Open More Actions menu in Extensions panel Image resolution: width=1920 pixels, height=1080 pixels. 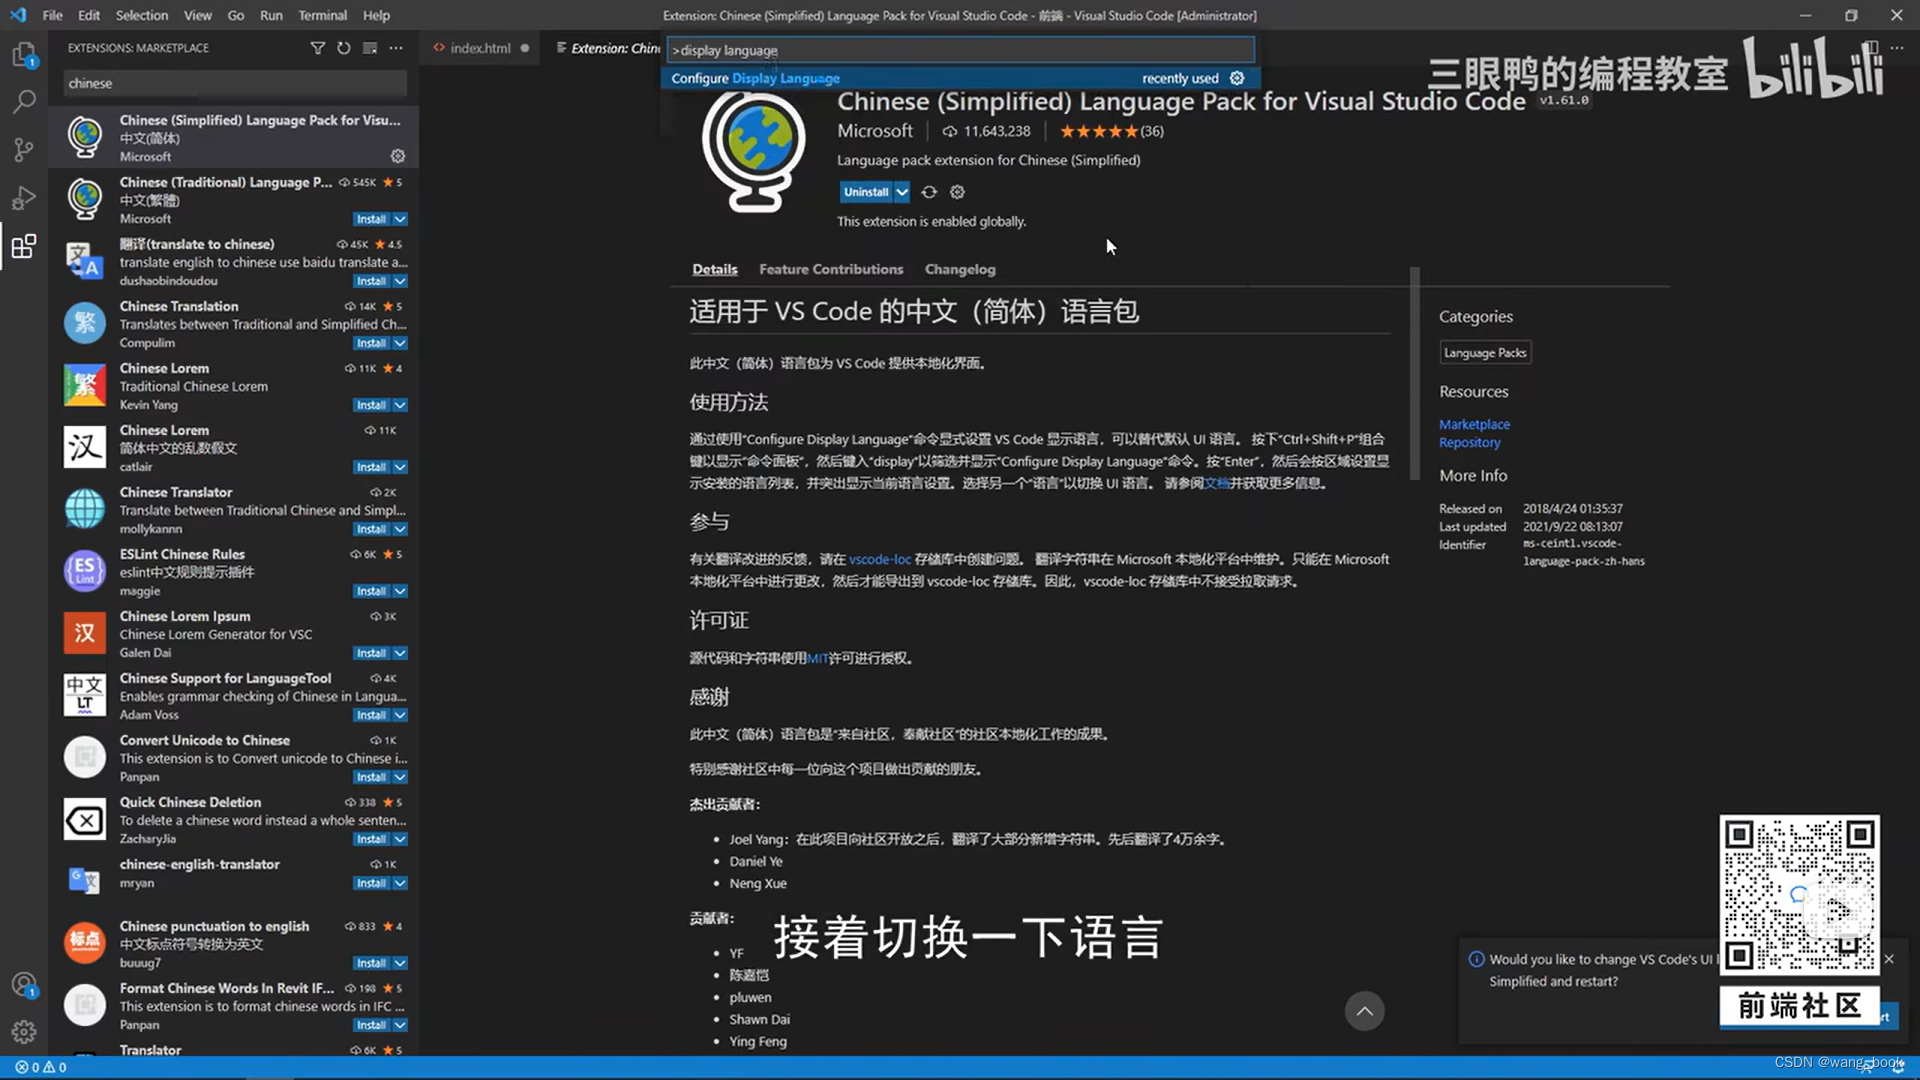[396, 47]
